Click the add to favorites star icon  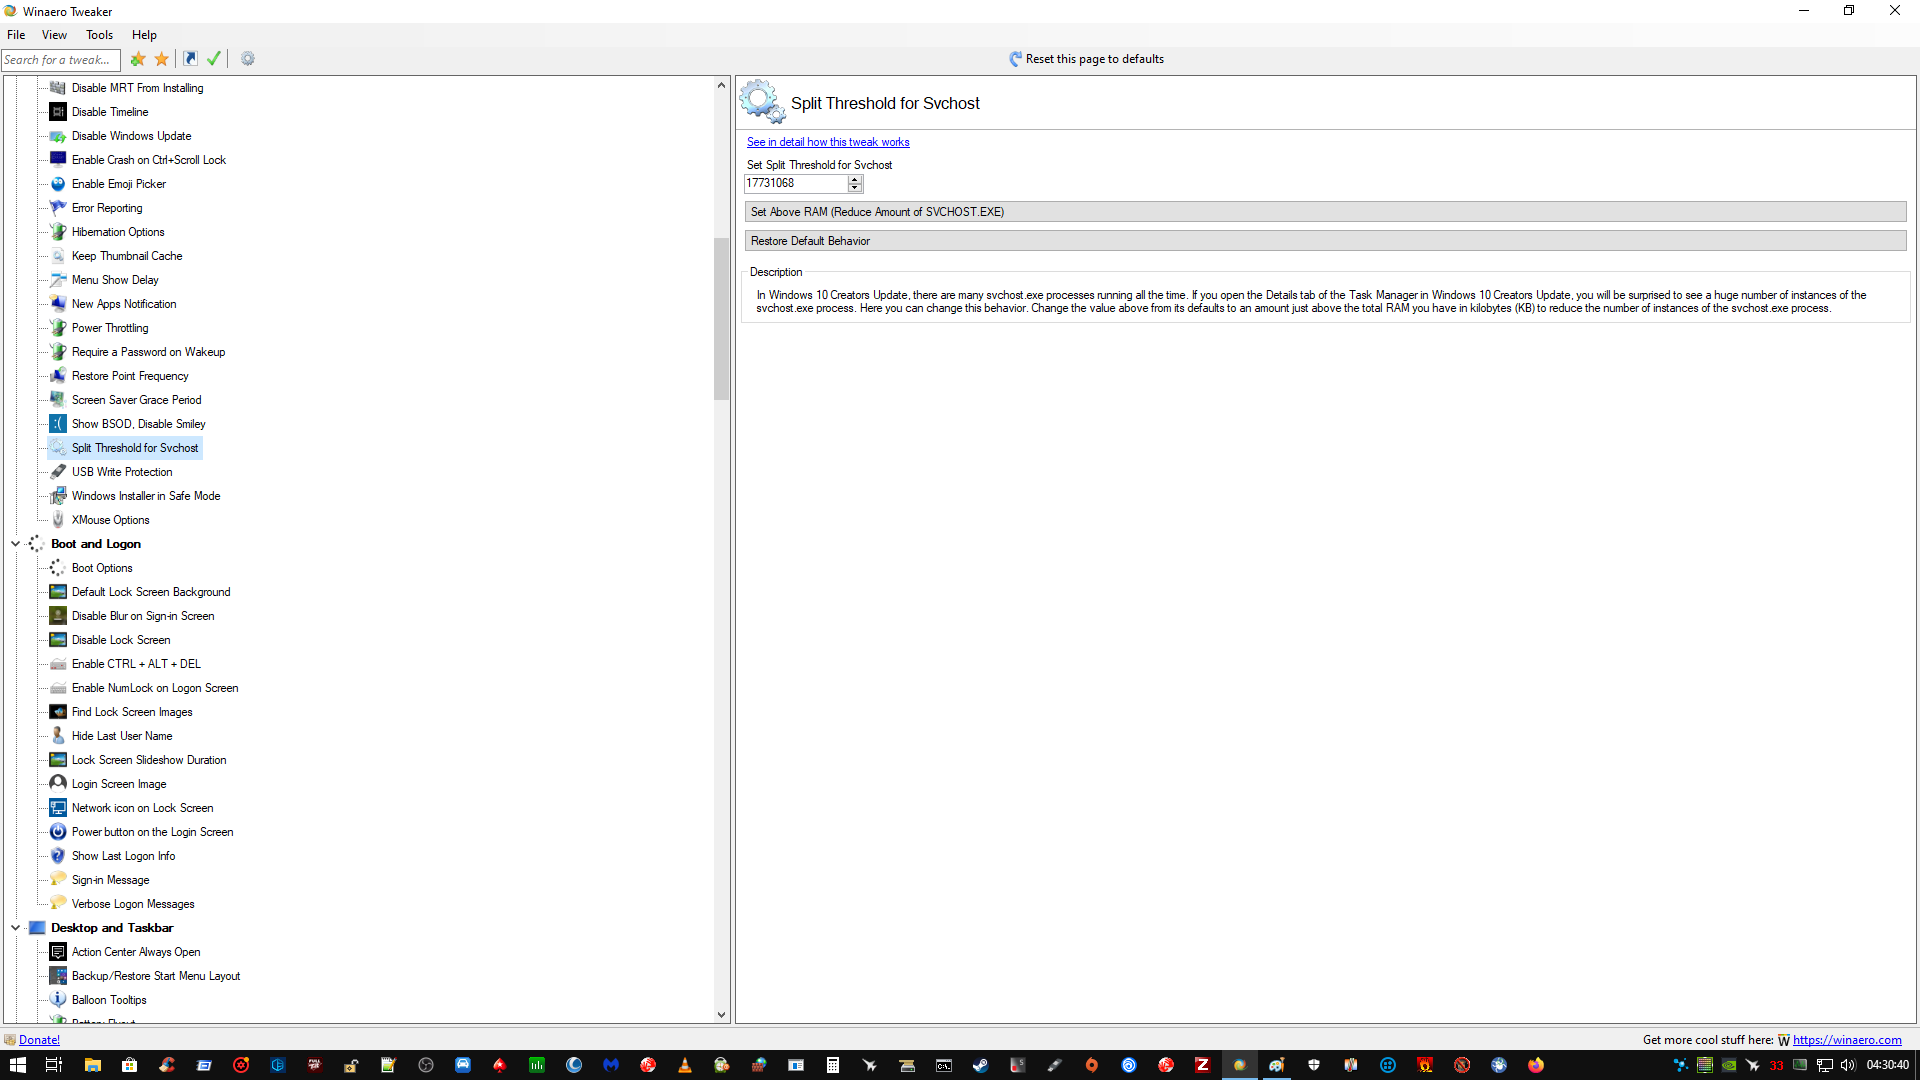(138, 59)
